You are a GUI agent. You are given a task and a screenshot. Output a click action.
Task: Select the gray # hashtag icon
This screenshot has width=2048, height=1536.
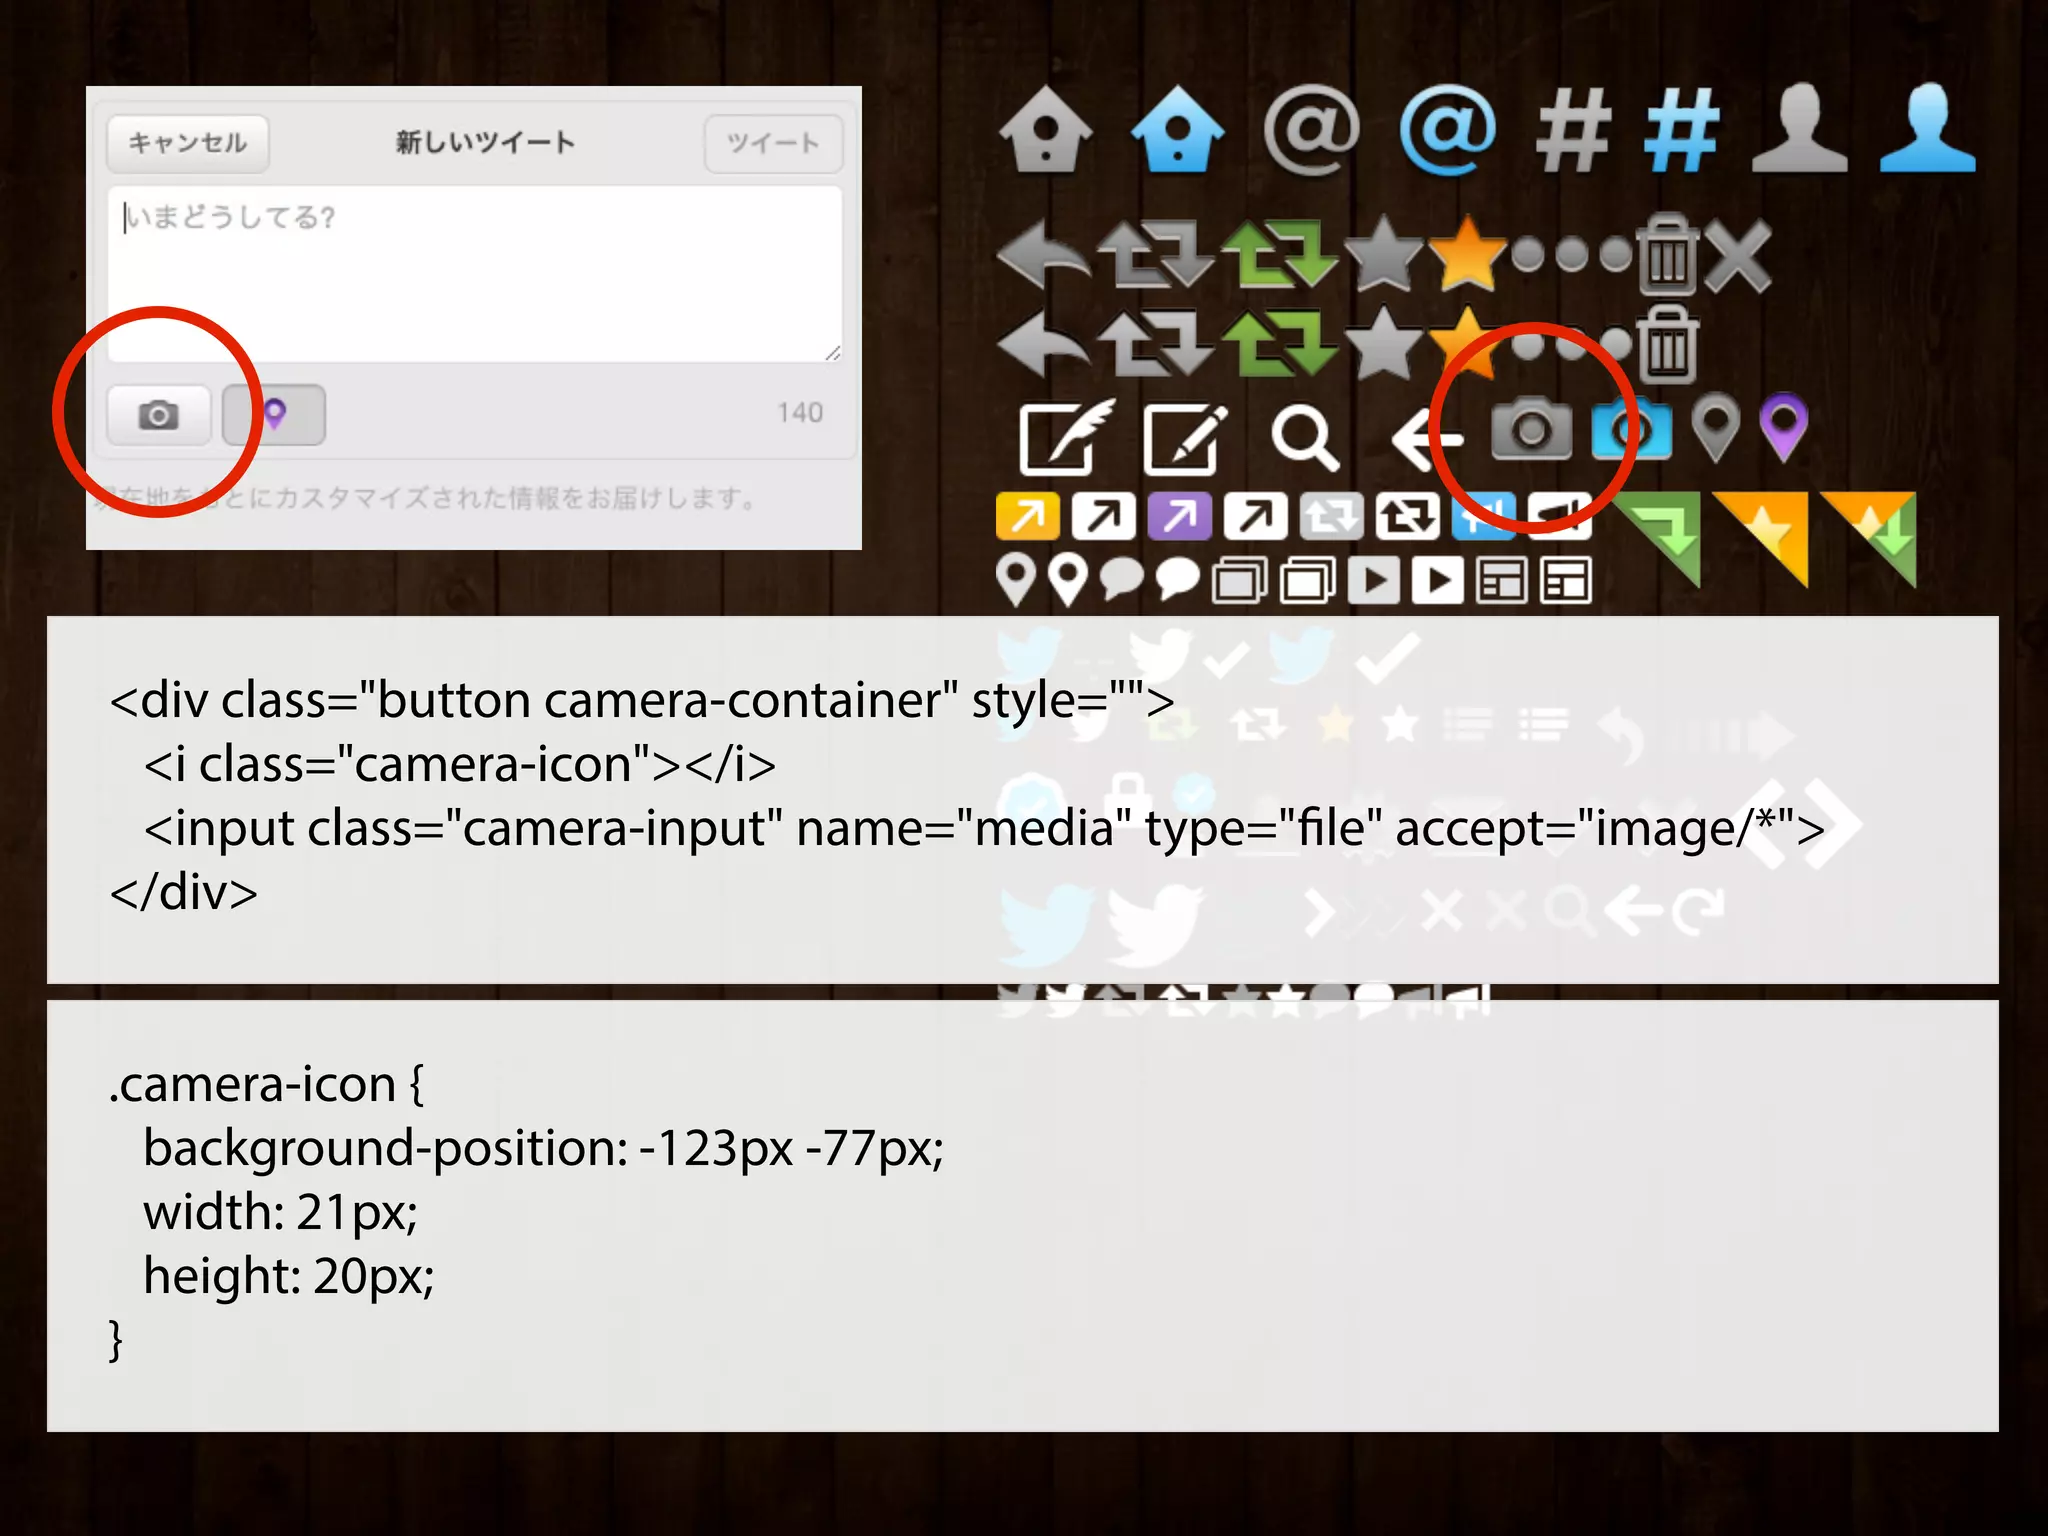[1574, 130]
